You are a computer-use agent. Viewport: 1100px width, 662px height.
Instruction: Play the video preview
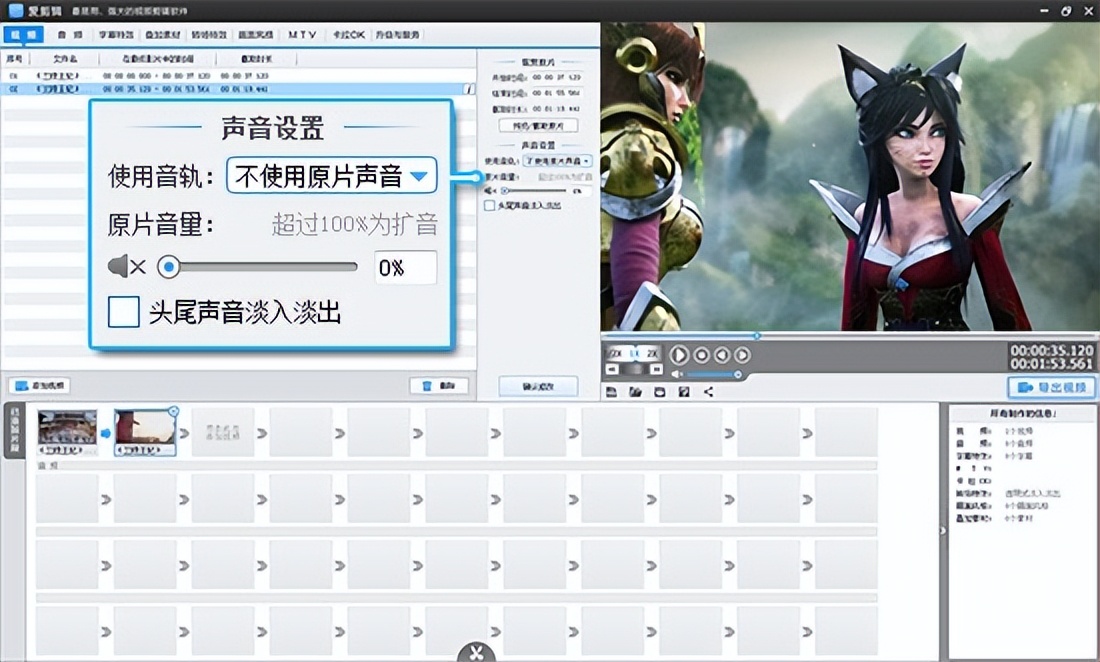point(678,355)
